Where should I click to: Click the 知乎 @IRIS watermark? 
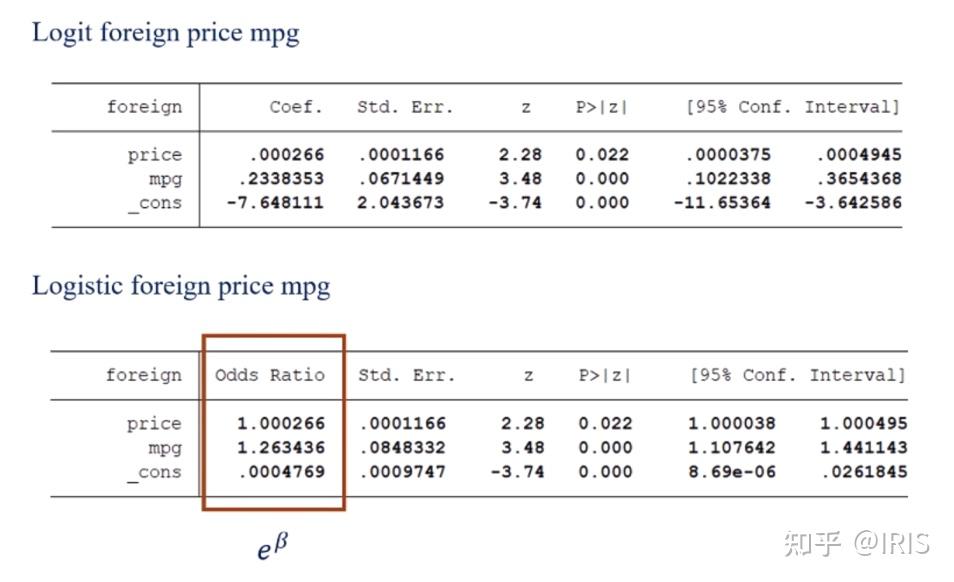click(x=857, y=543)
